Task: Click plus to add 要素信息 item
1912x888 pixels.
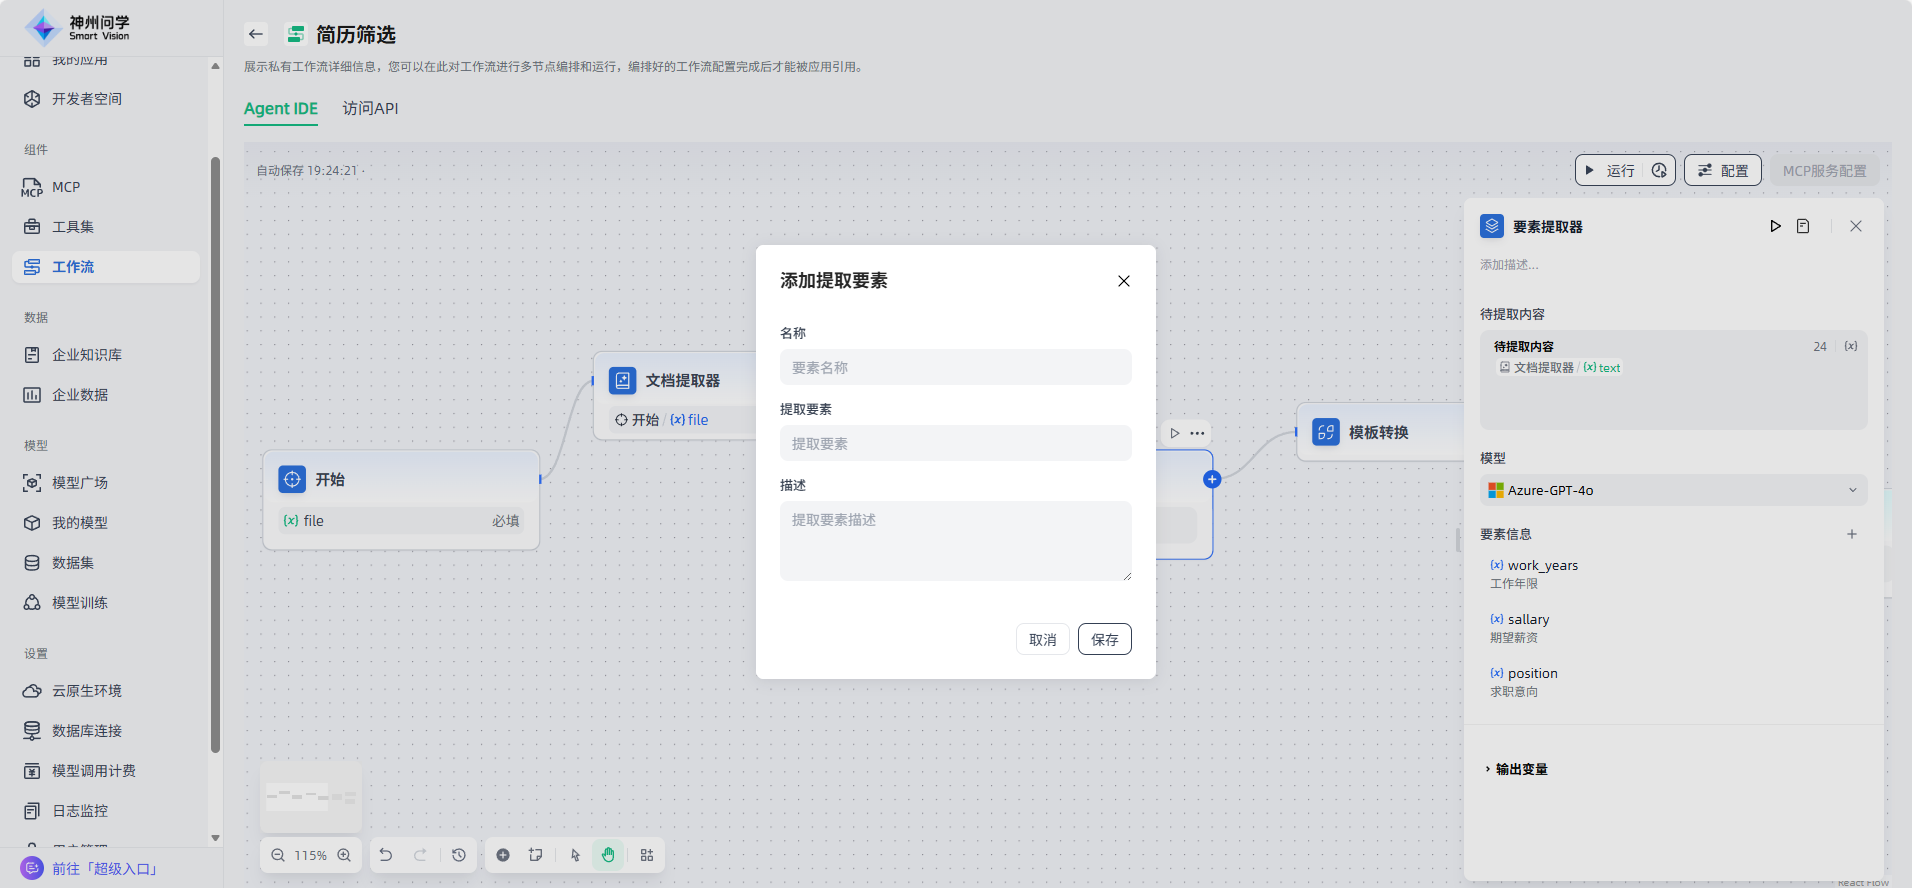Action: click(1852, 534)
